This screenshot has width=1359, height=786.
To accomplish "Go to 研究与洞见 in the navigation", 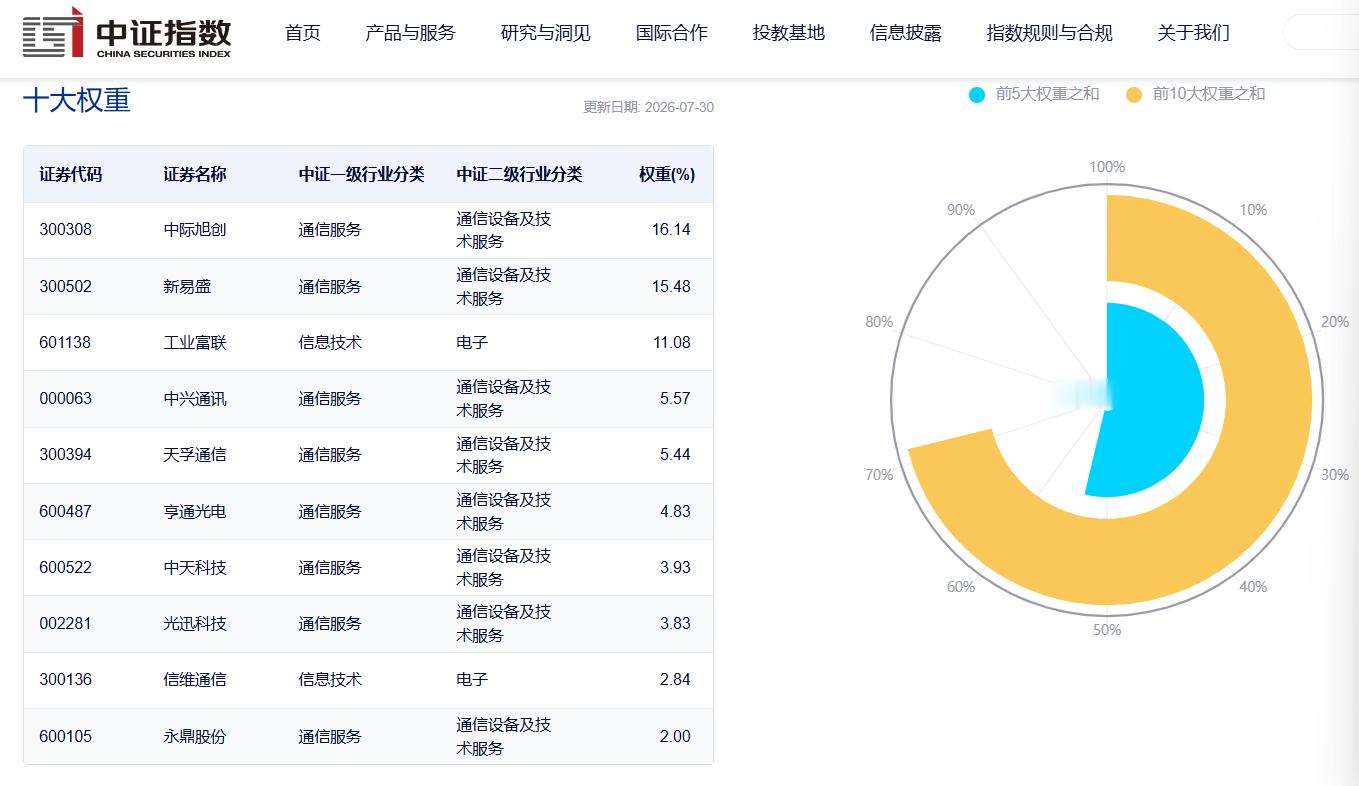I will pos(546,33).
